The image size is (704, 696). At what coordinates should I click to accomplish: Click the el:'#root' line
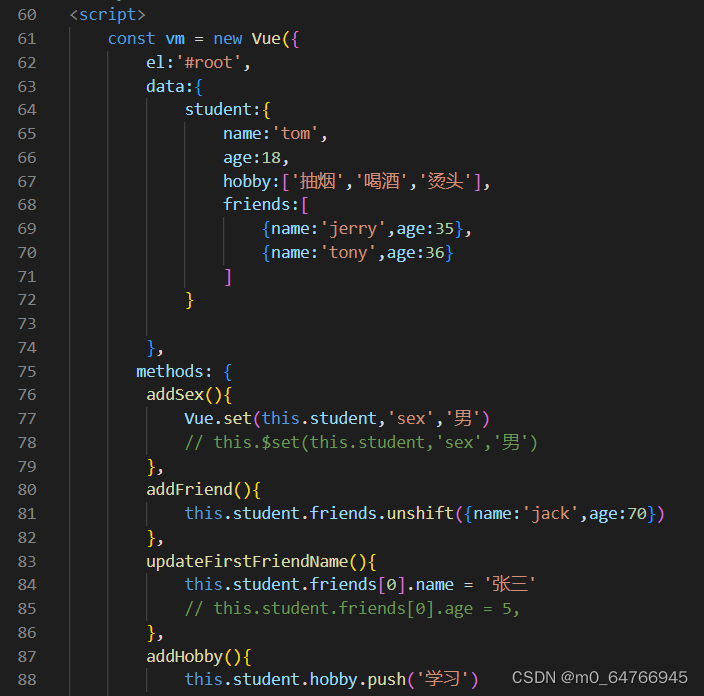(198, 62)
